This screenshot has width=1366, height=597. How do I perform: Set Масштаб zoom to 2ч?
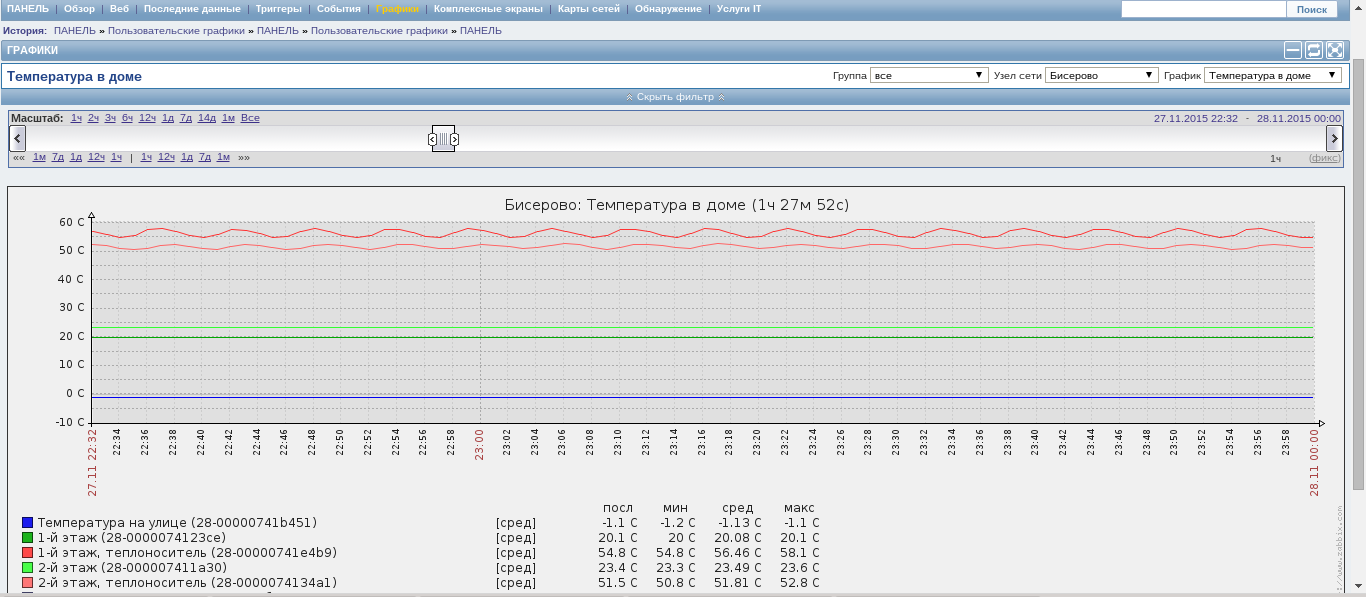[x=93, y=118]
